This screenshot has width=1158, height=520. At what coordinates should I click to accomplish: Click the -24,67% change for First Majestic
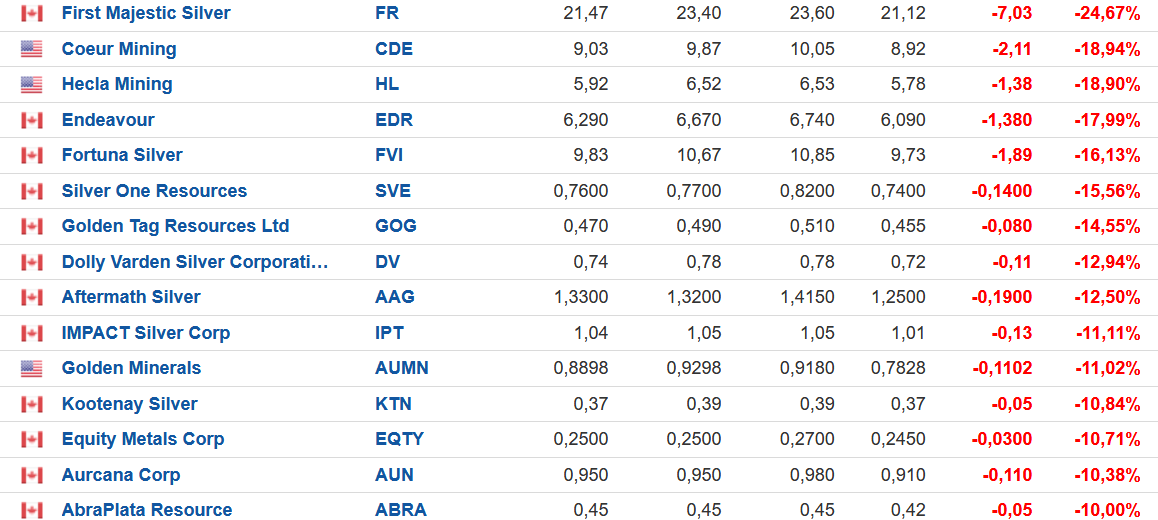click(x=1107, y=14)
